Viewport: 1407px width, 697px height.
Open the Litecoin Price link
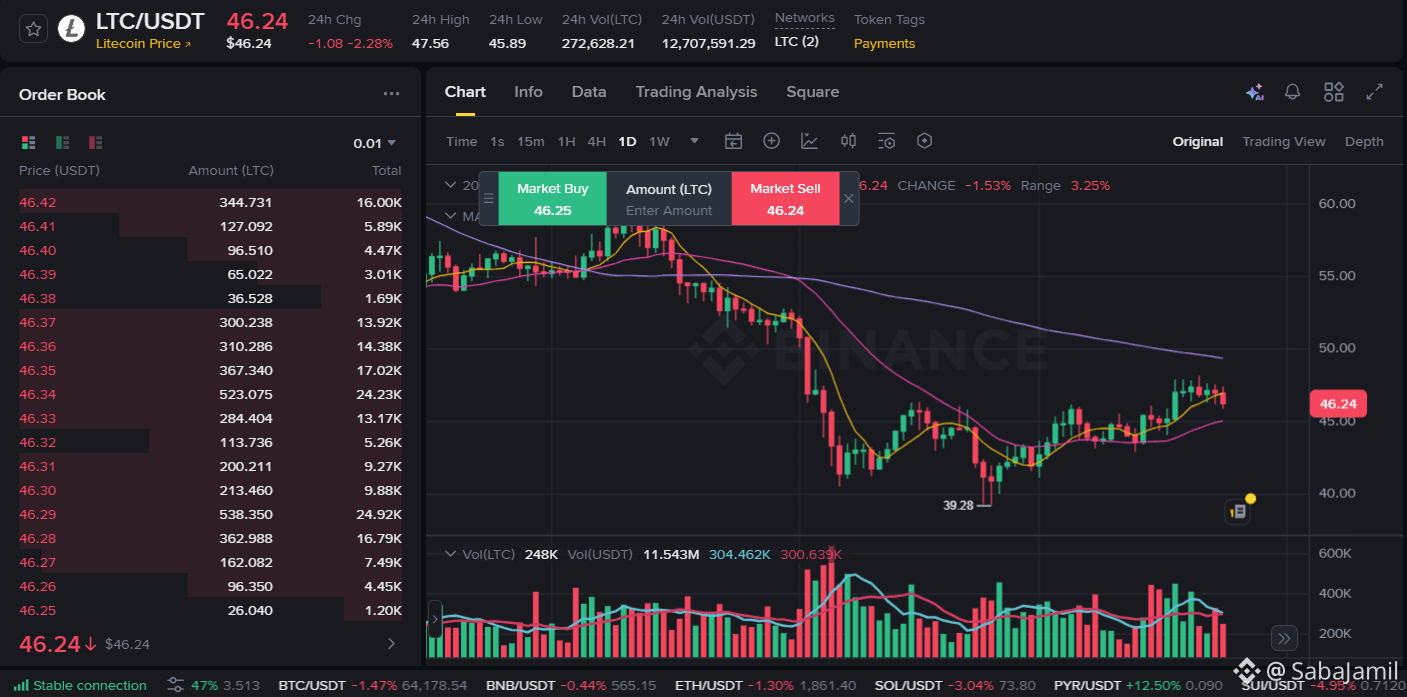tap(143, 44)
